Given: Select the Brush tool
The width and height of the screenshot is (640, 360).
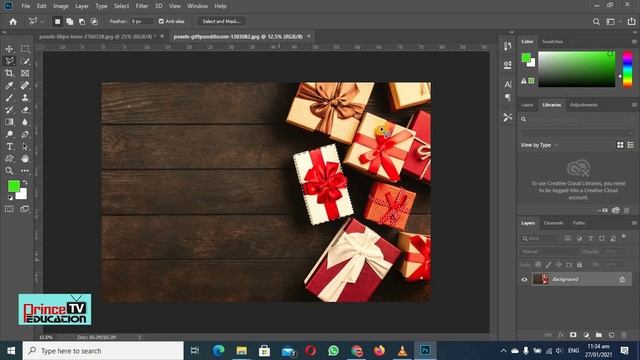Looking at the screenshot, I should [x=9, y=98].
